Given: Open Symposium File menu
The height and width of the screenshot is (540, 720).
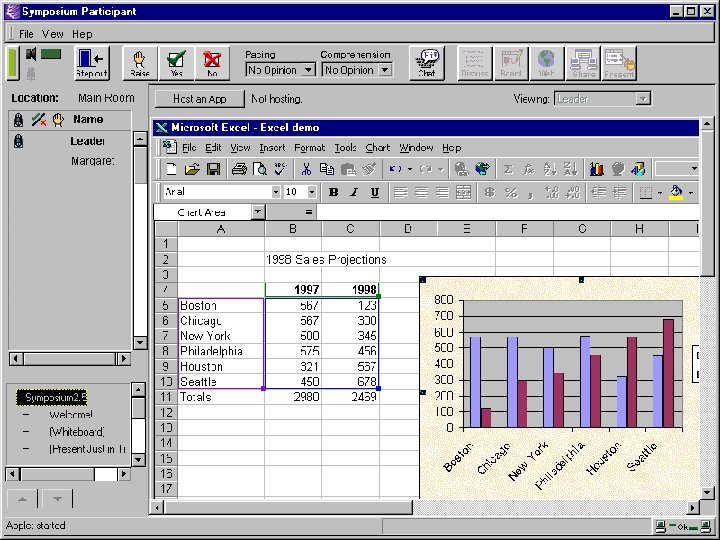Looking at the screenshot, I should tap(26, 34).
